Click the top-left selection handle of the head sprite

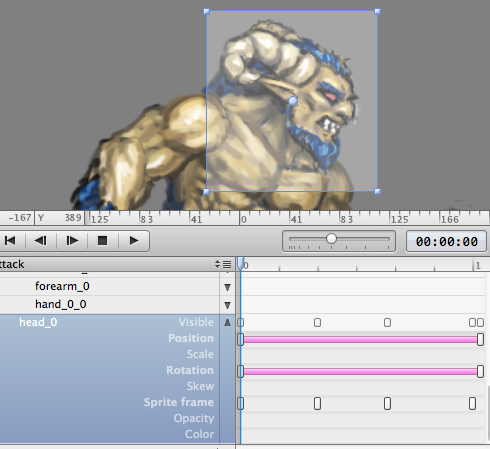tap(206, 12)
